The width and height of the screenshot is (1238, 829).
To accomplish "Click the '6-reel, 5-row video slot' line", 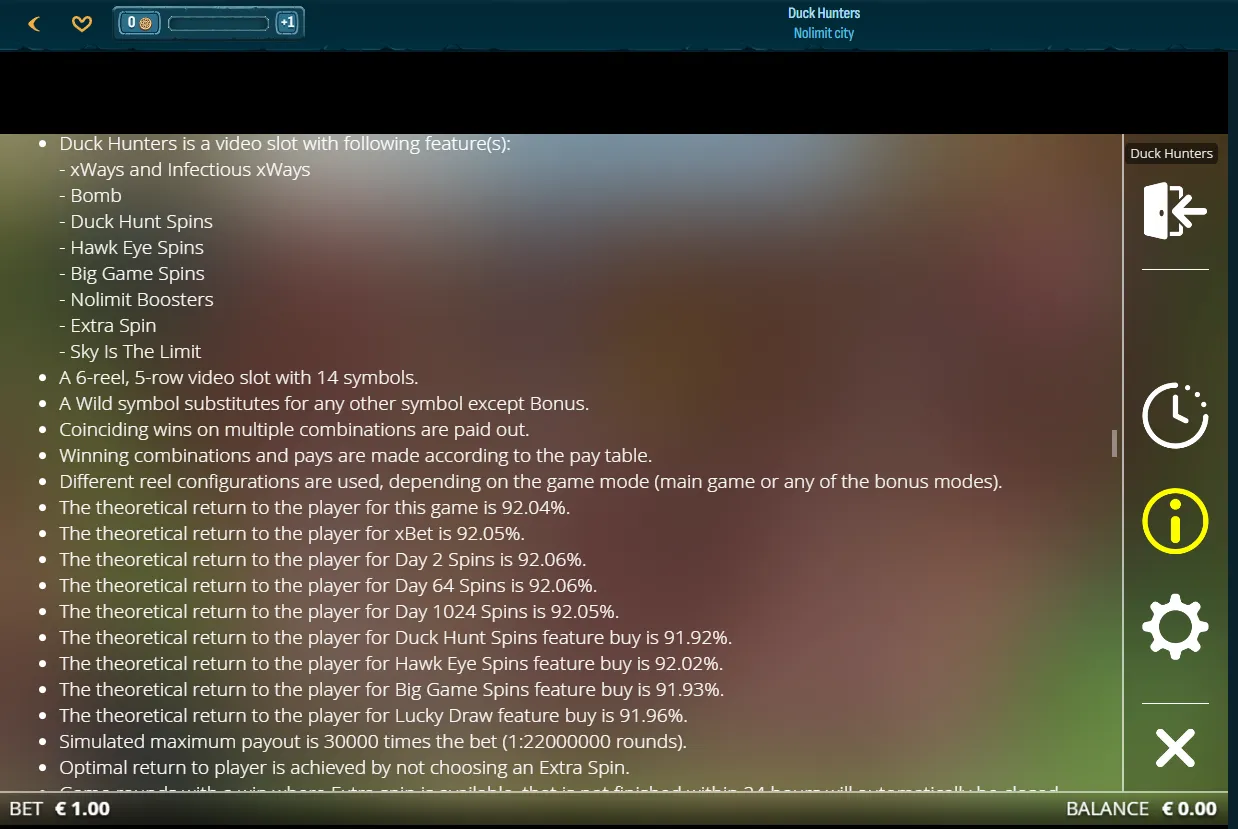I will 239,378.
